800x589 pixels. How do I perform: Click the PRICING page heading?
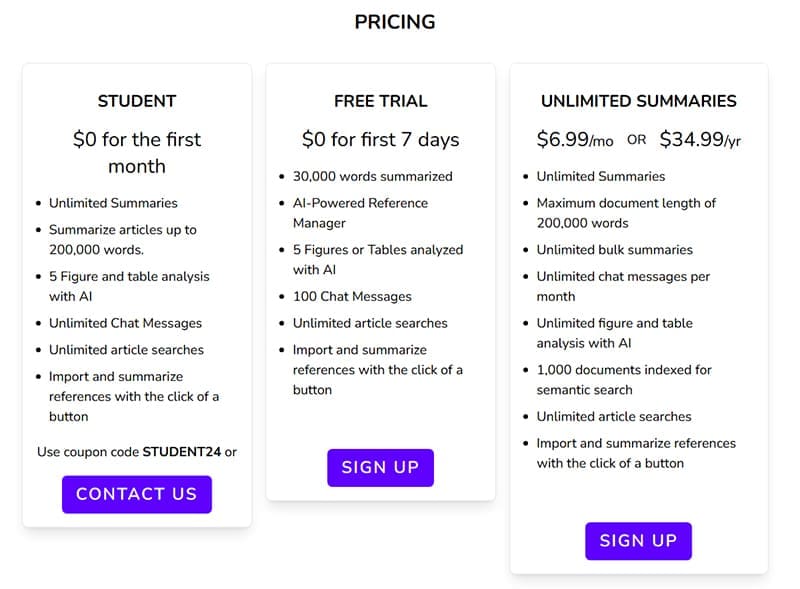tap(395, 22)
